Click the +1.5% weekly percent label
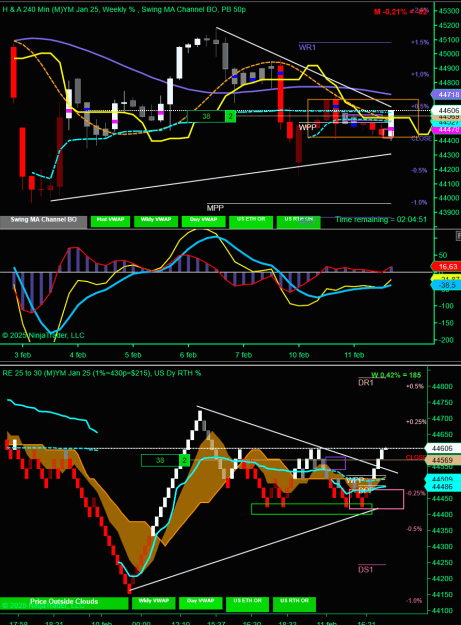 (420, 42)
